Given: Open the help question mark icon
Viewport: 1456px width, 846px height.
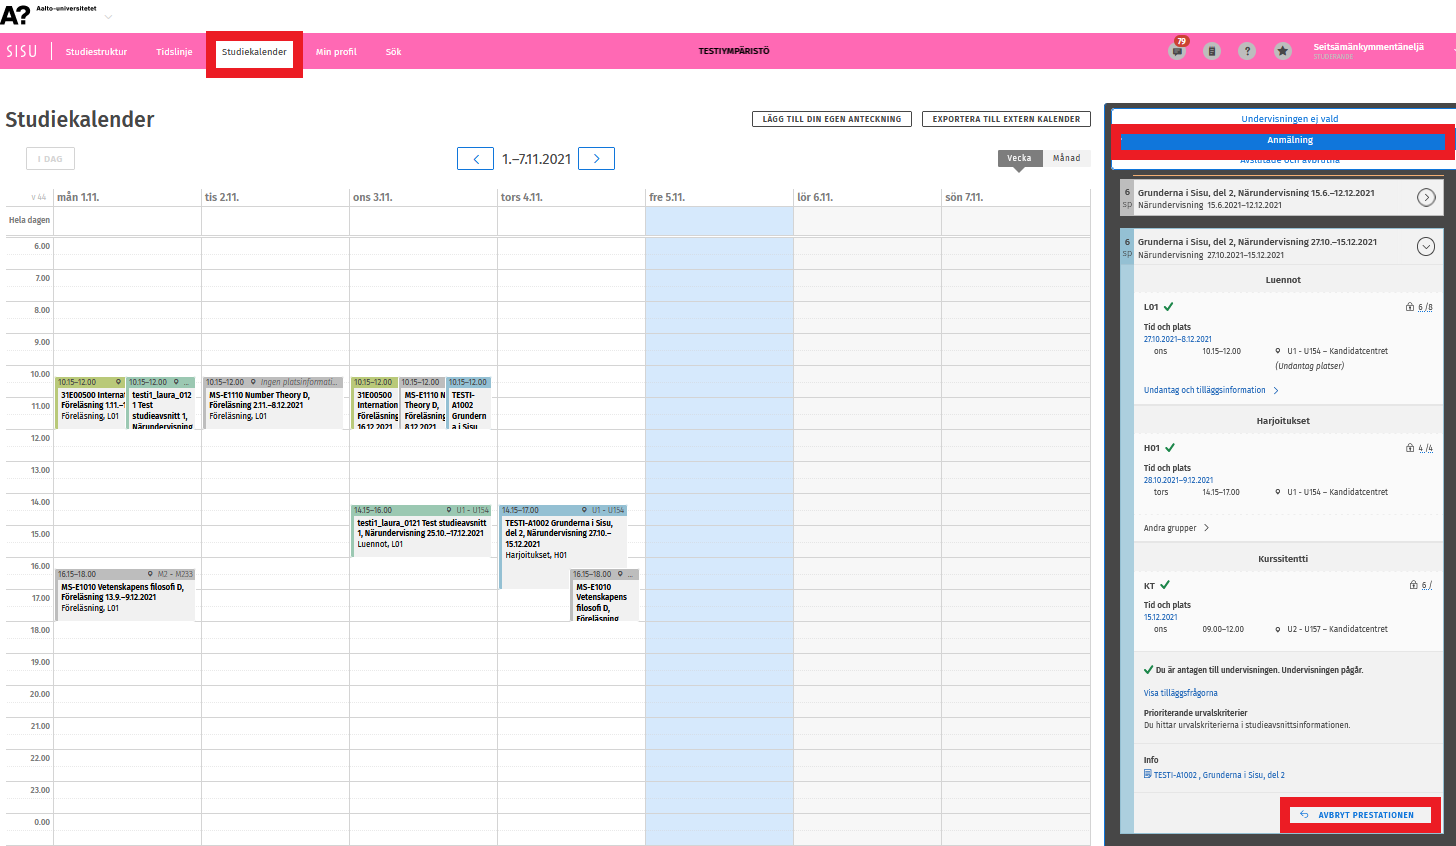Looking at the screenshot, I should click(x=1247, y=51).
